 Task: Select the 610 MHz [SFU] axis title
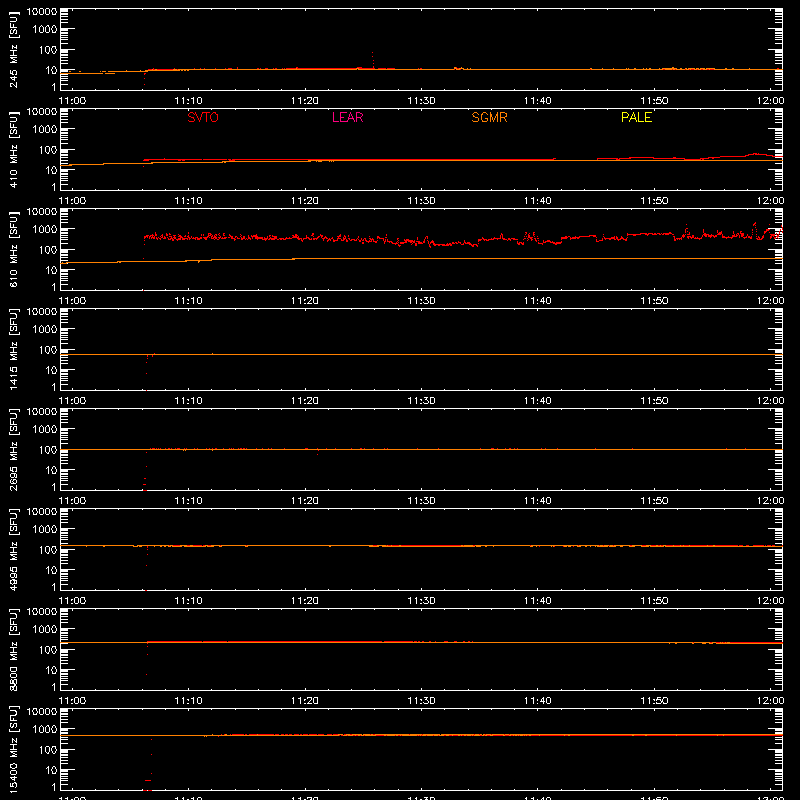(14, 249)
